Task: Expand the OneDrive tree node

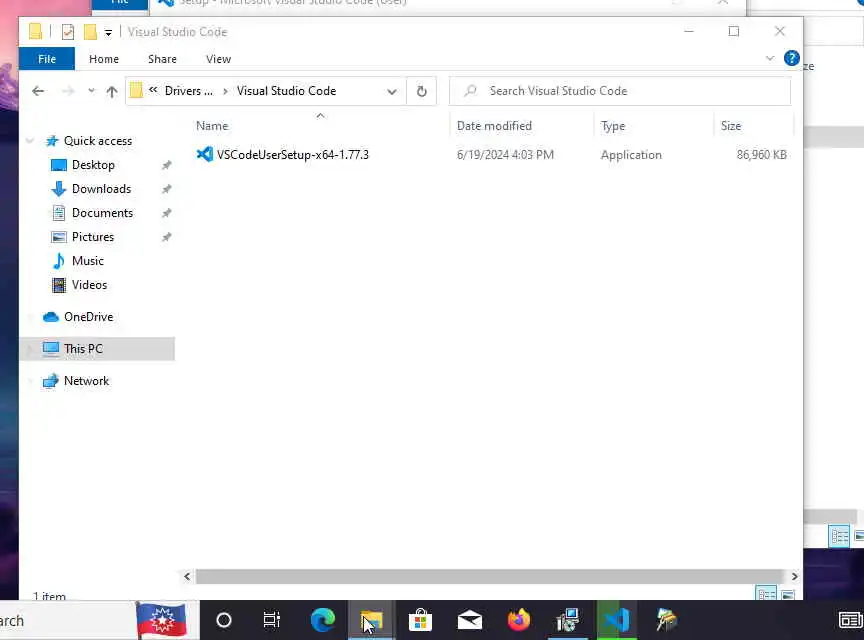Action: (x=30, y=317)
